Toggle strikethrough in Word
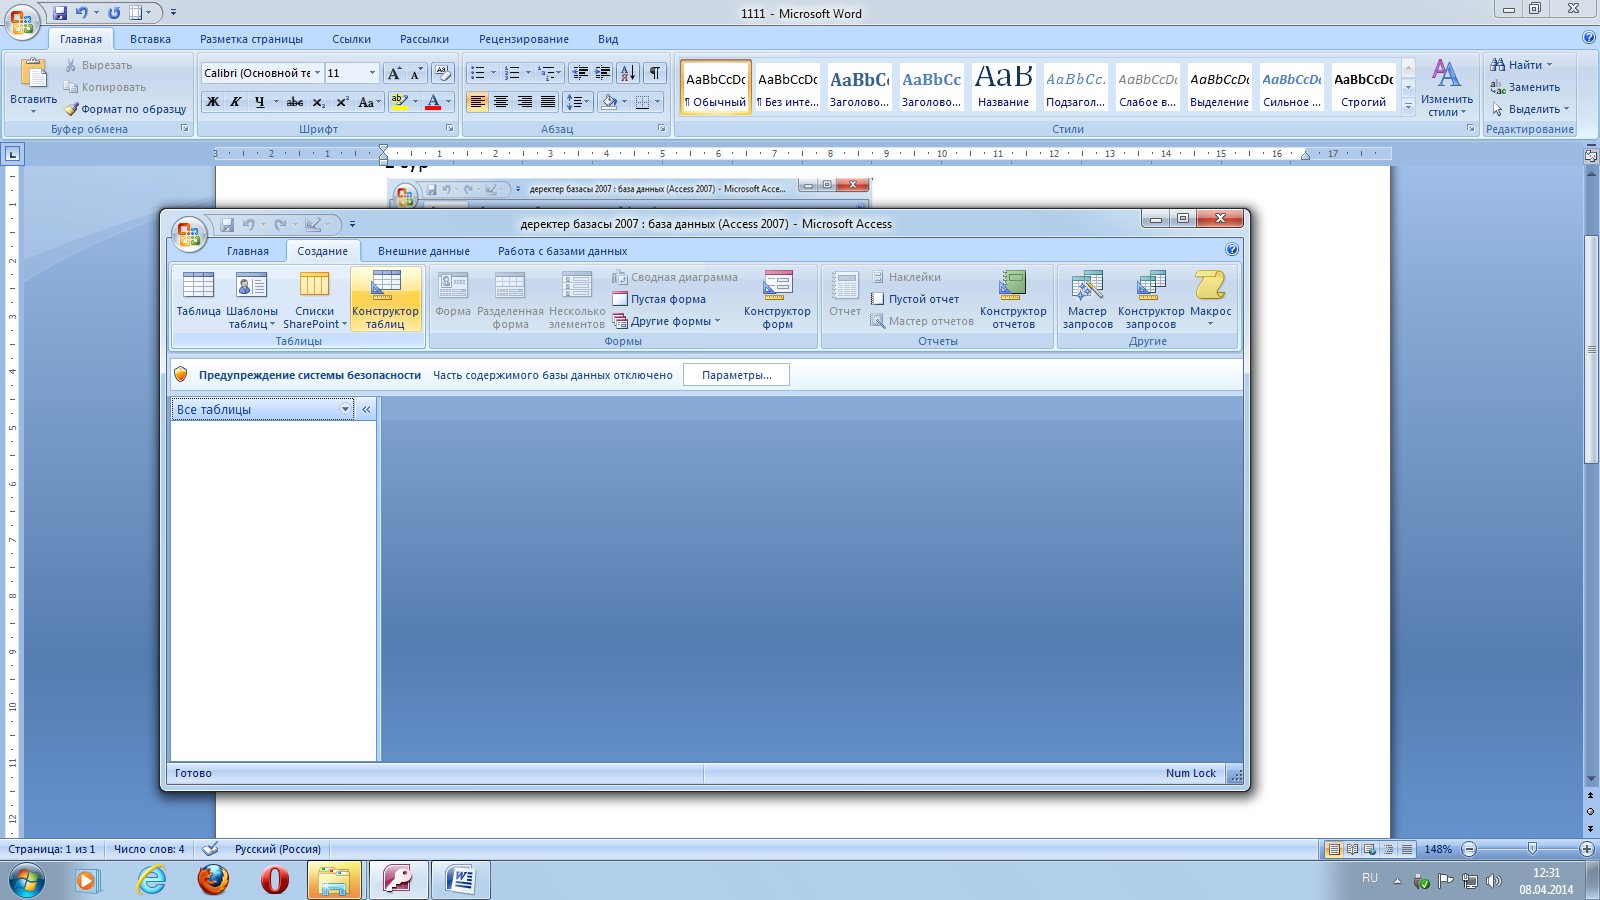Viewport: 1600px width, 900px height. (295, 102)
